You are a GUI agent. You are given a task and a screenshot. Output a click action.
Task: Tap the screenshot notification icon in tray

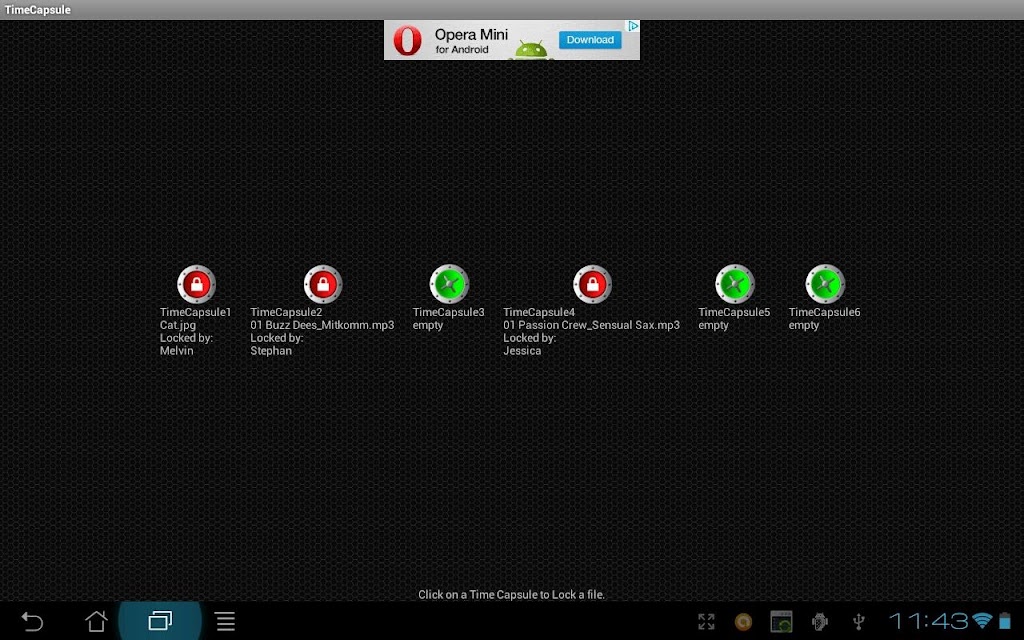(781, 622)
